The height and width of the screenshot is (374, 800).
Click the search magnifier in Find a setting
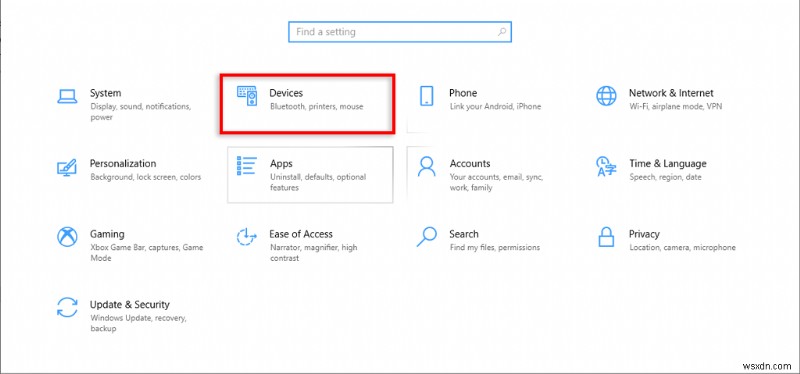(x=502, y=32)
